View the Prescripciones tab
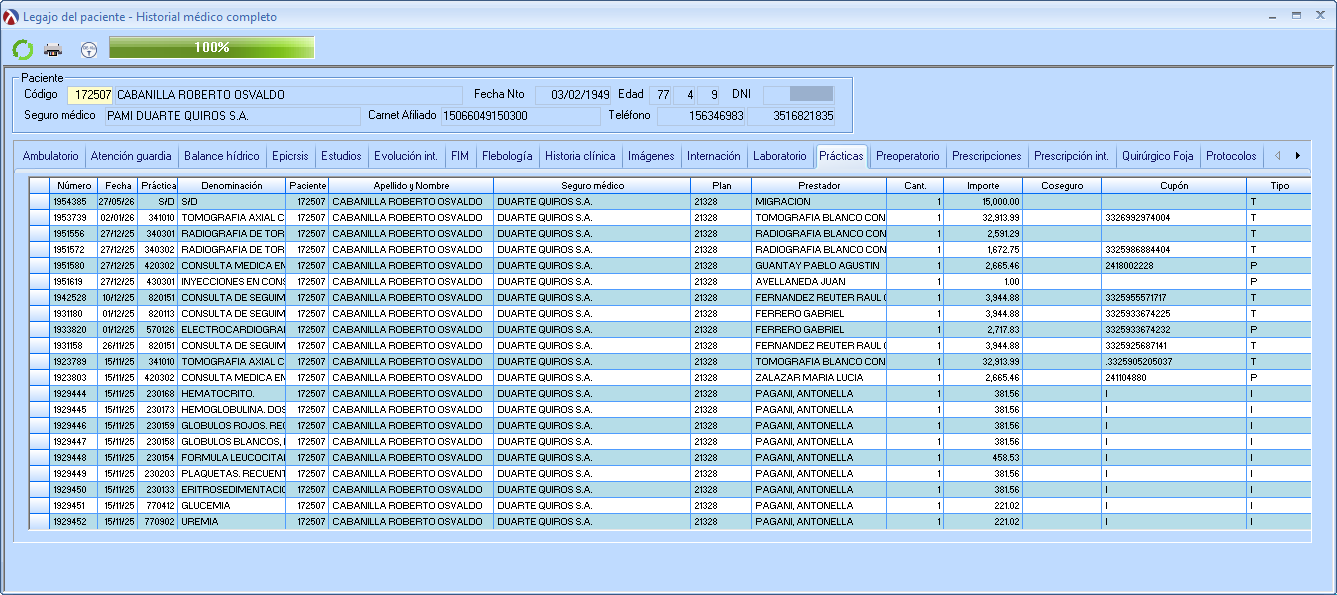Screen dimensions: 1337x595 click(987, 156)
